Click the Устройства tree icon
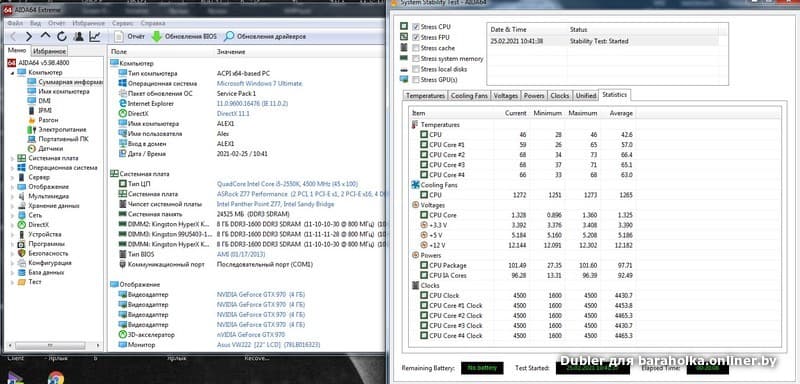Screen dimensions: 800x384 [x=21, y=234]
